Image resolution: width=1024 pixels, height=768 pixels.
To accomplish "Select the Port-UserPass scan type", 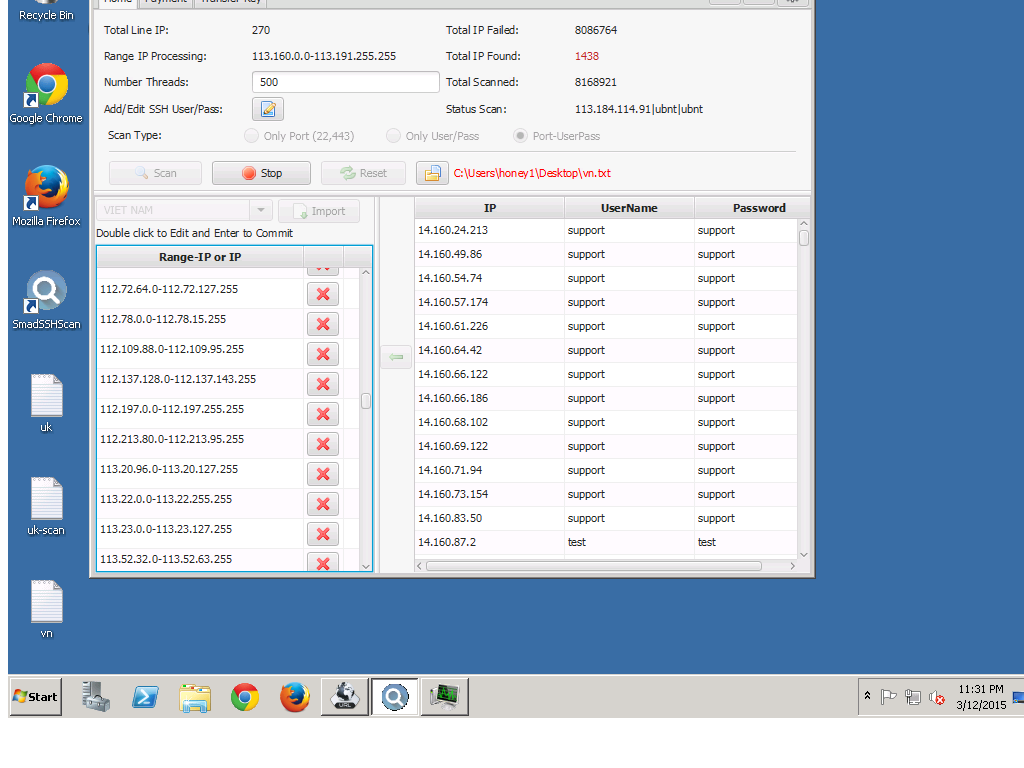I will pyautogui.click(x=521, y=136).
